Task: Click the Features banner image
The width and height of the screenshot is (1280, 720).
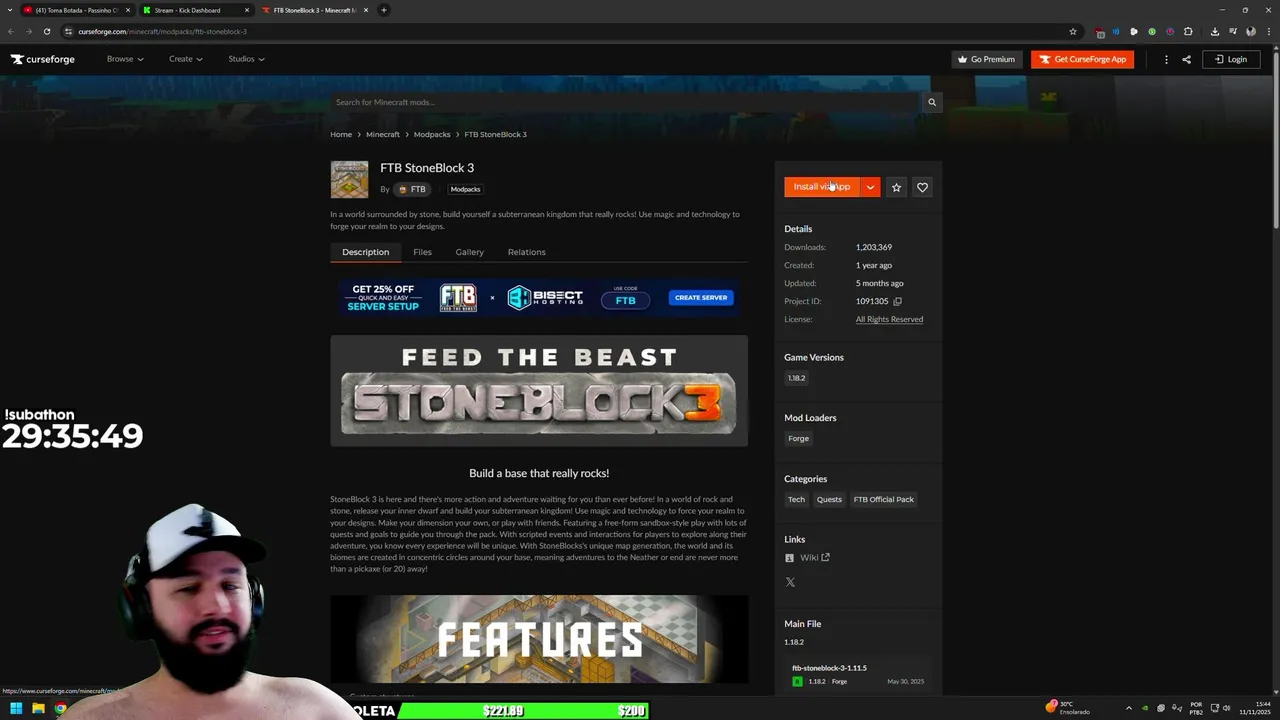Action: tap(539, 639)
